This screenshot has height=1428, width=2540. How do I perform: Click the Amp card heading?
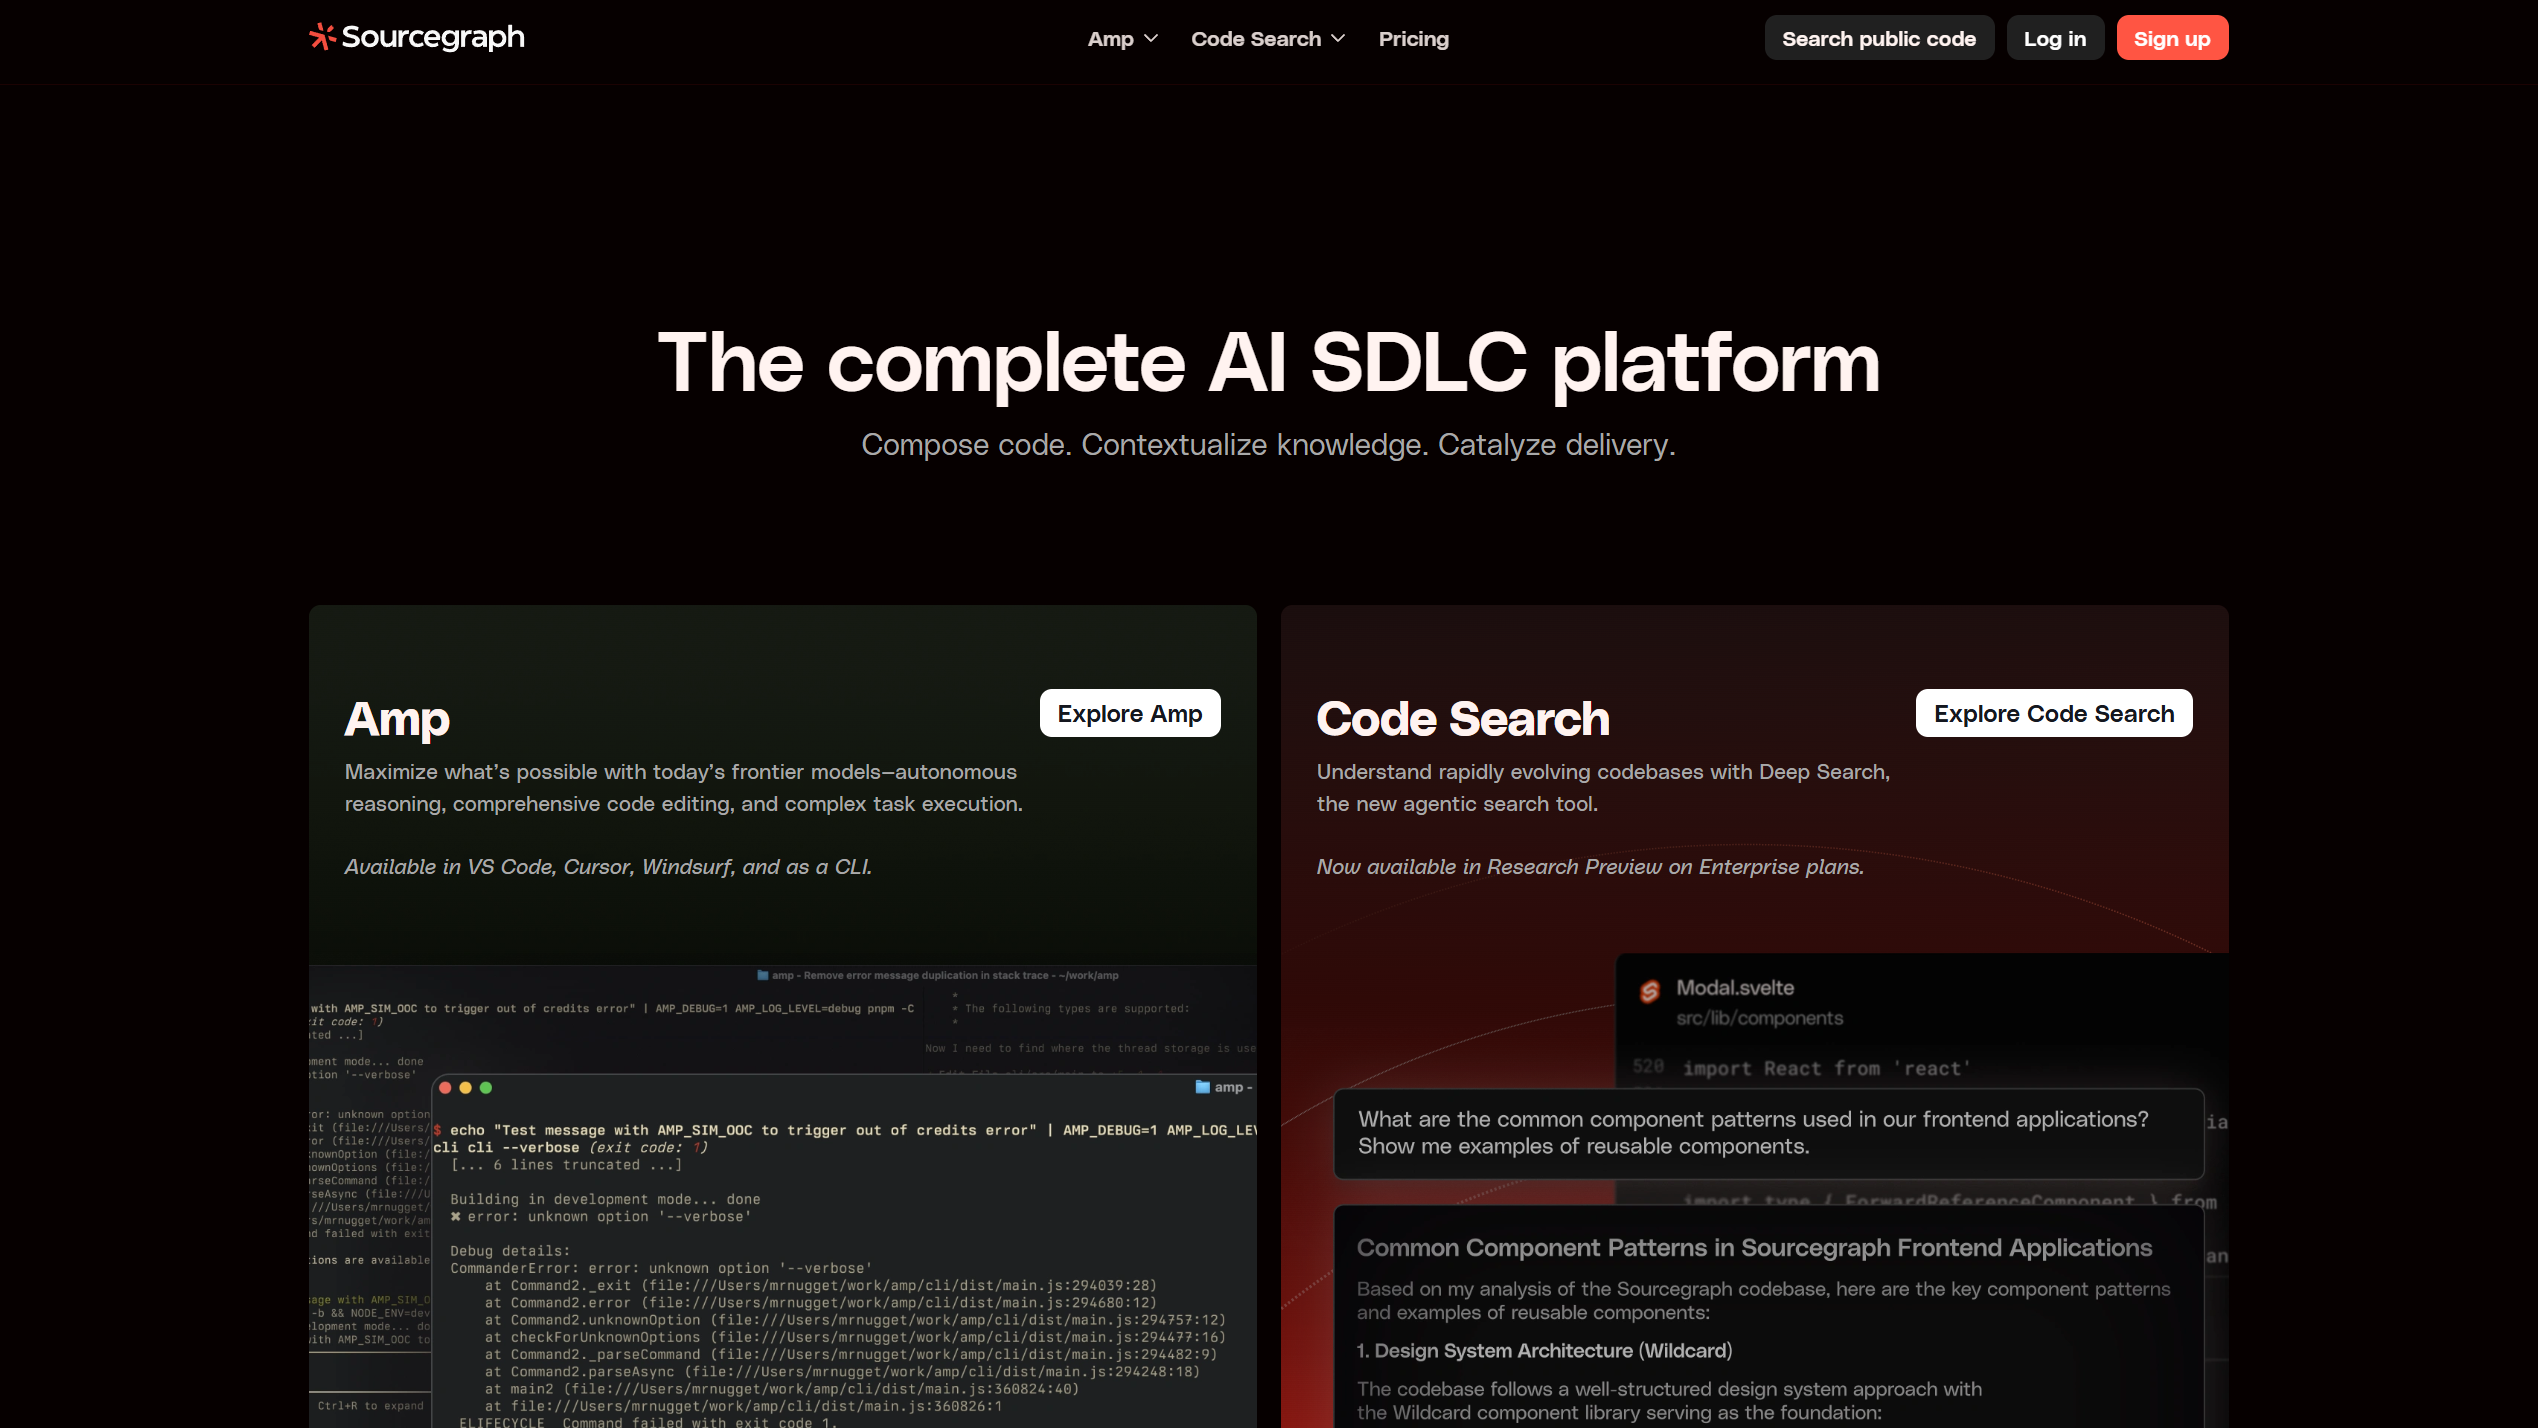pos(397,719)
